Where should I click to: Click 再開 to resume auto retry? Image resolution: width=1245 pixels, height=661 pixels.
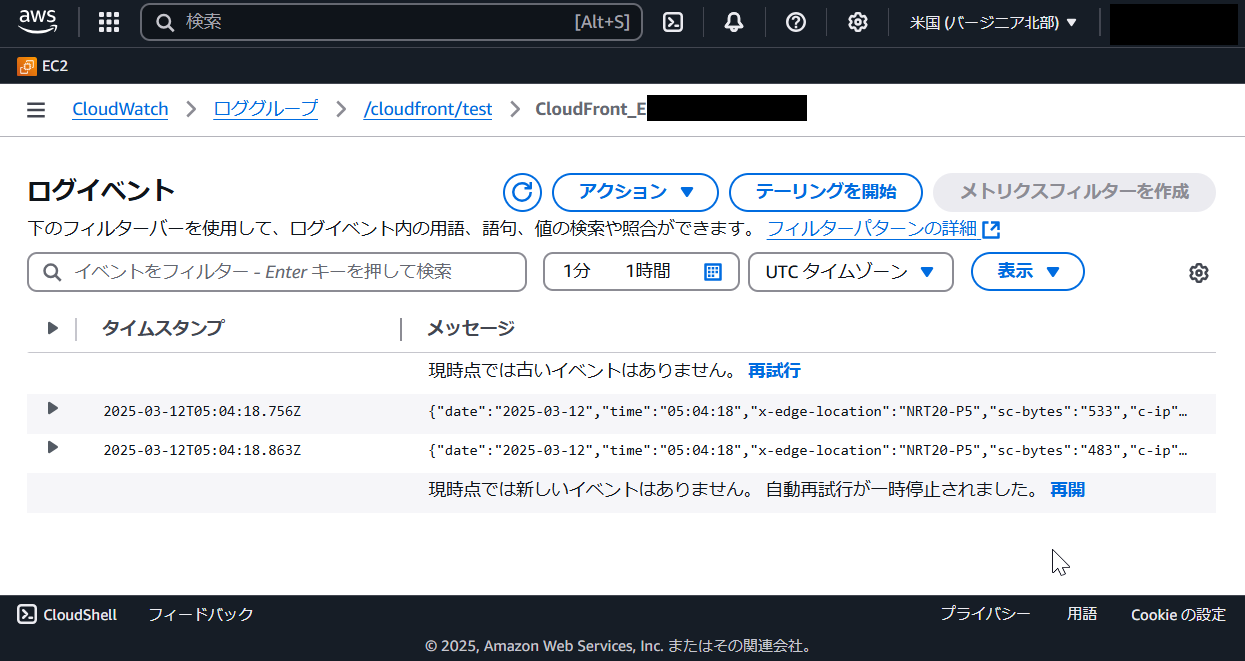(x=1067, y=490)
